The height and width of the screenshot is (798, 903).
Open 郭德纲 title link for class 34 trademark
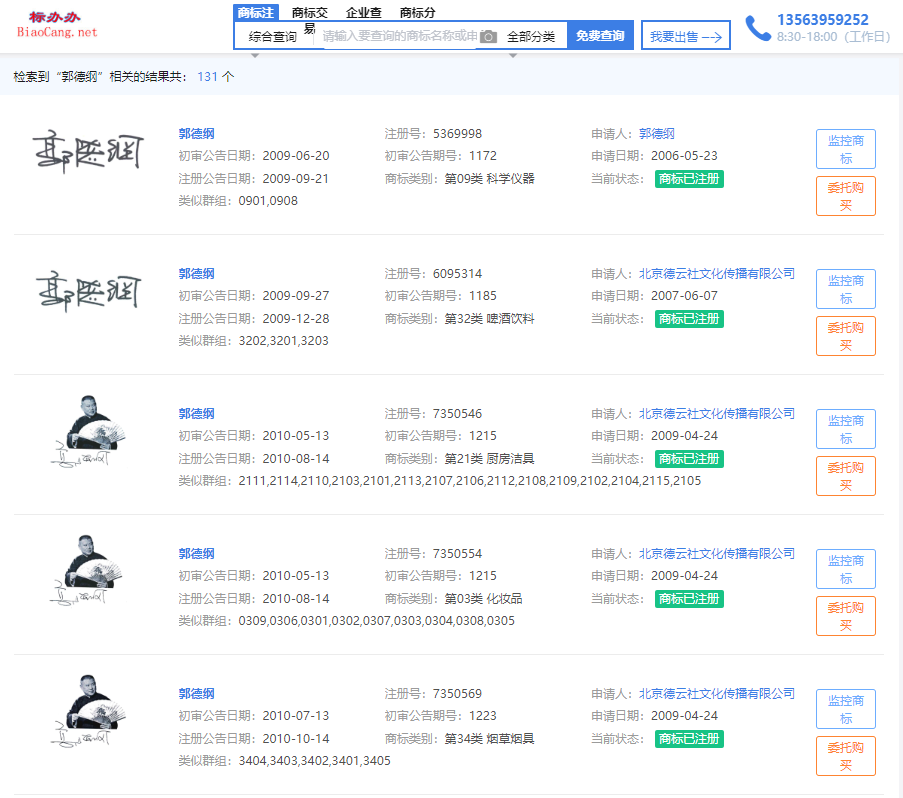click(x=196, y=693)
